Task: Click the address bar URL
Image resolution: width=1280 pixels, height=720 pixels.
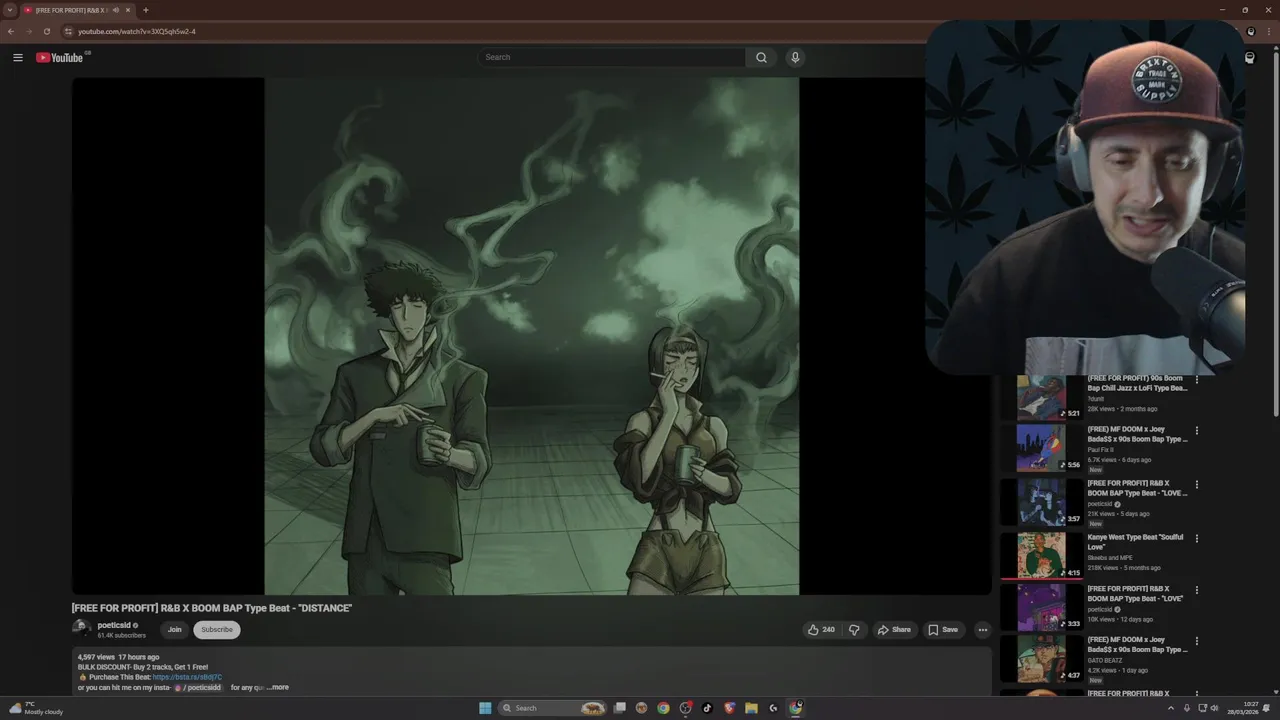Action: coord(137,31)
